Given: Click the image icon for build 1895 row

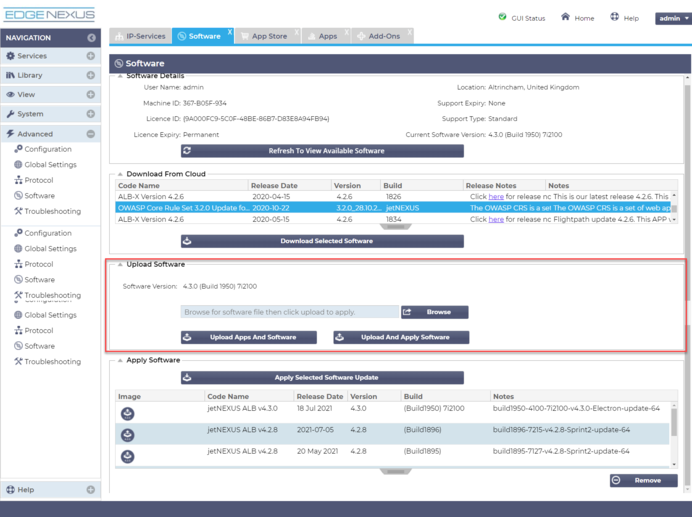Looking at the screenshot, I should tap(128, 456).
